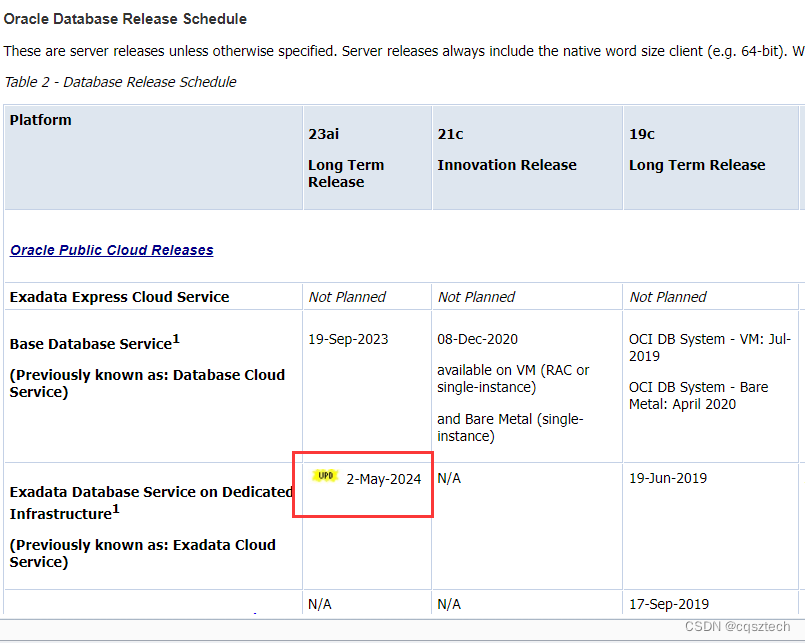805x643 pixels.
Task: Click N/A in the Exadata Dedicated 21c cell
Action: (x=449, y=478)
